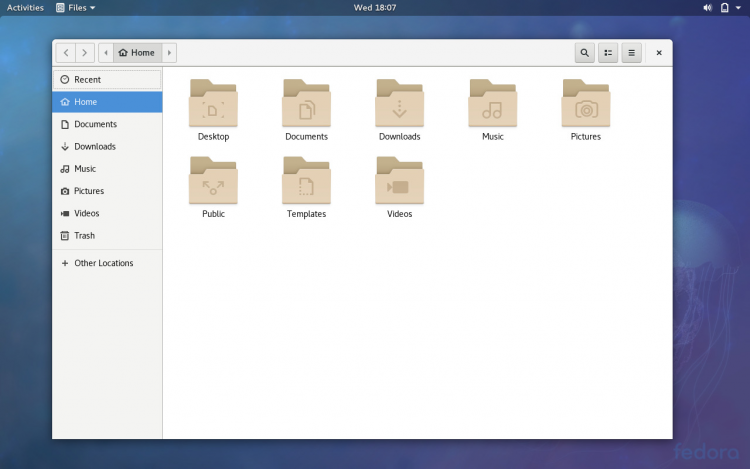Click the Activities button

(25, 7)
